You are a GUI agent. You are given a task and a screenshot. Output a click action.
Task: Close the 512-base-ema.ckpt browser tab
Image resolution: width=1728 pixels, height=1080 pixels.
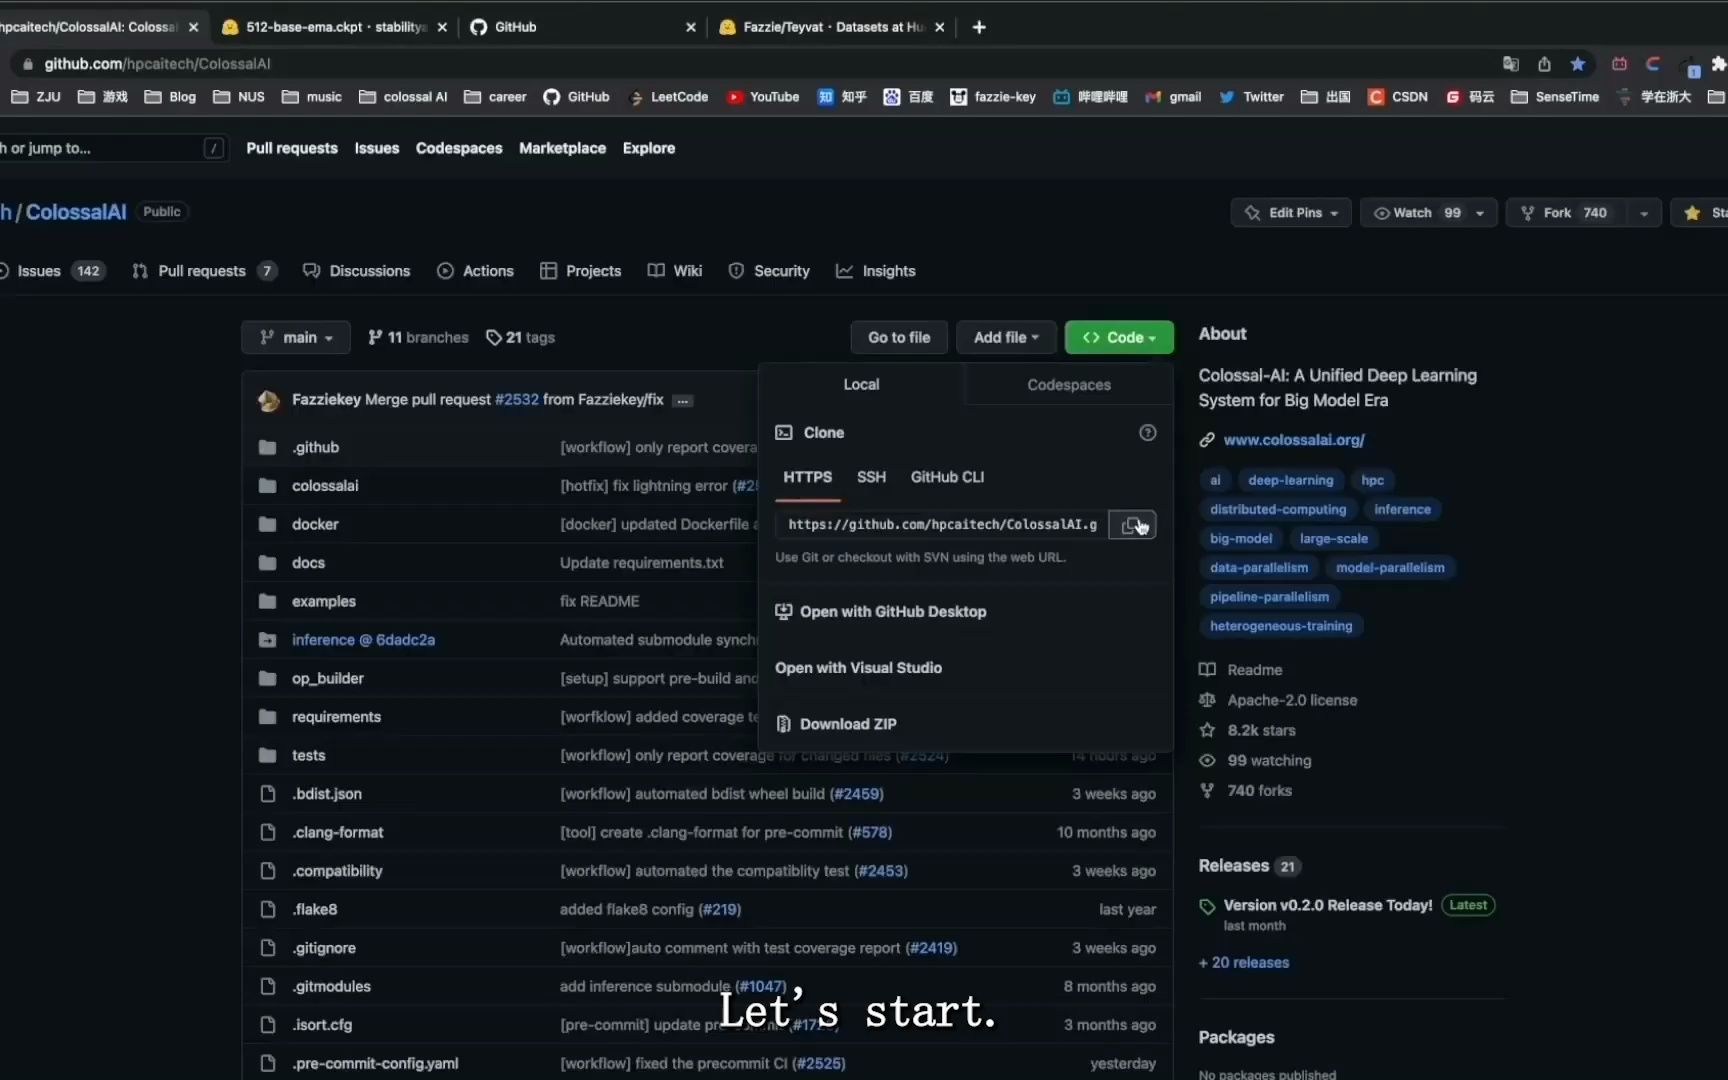[x=442, y=27]
